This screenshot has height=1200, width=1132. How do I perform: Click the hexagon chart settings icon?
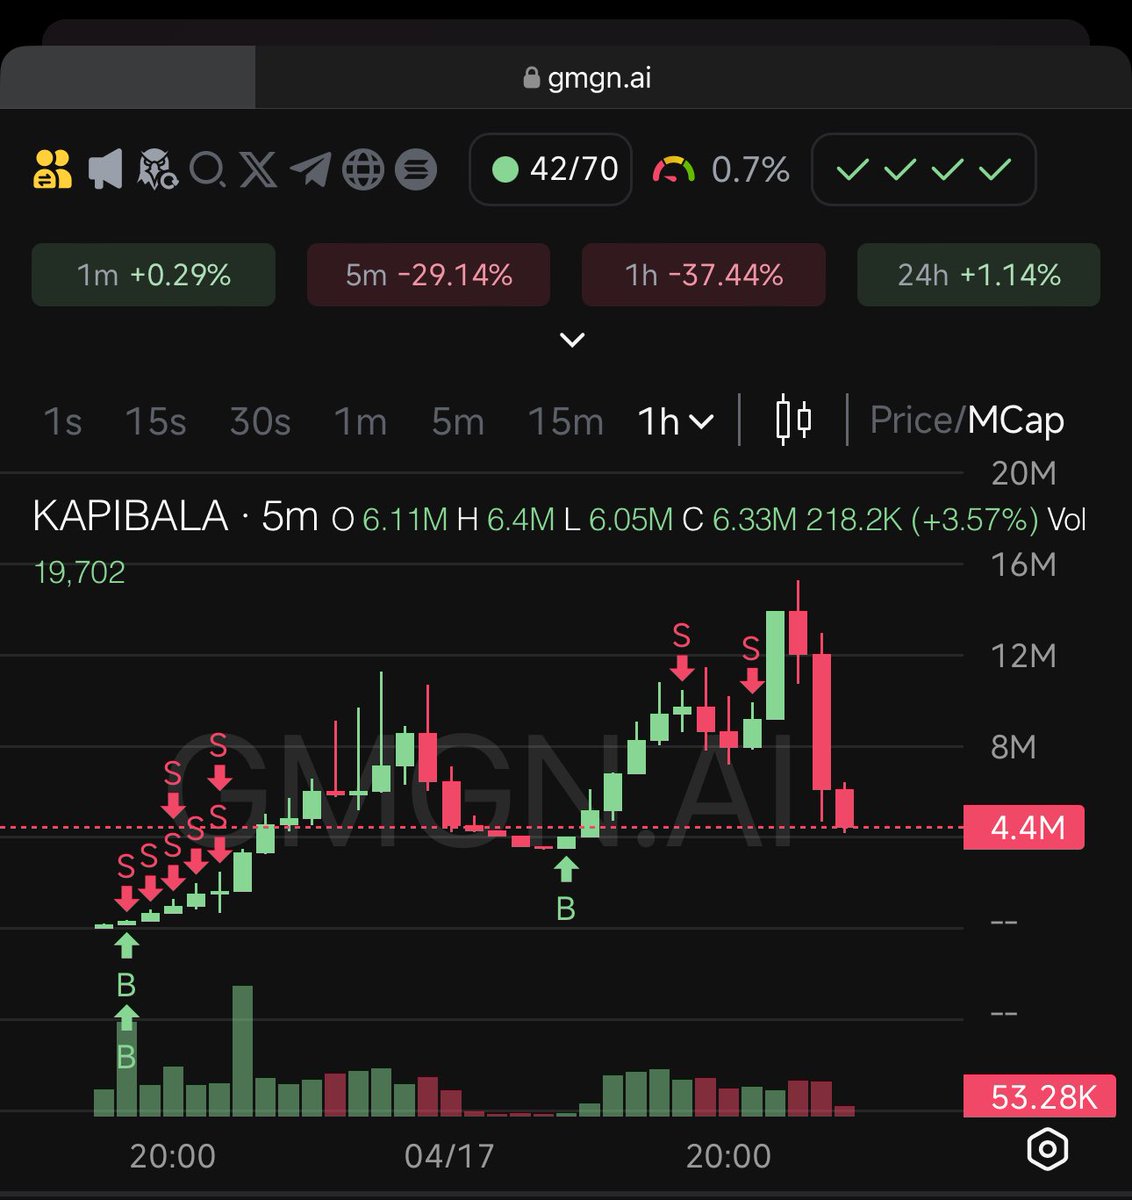[x=1047, y=1148]
